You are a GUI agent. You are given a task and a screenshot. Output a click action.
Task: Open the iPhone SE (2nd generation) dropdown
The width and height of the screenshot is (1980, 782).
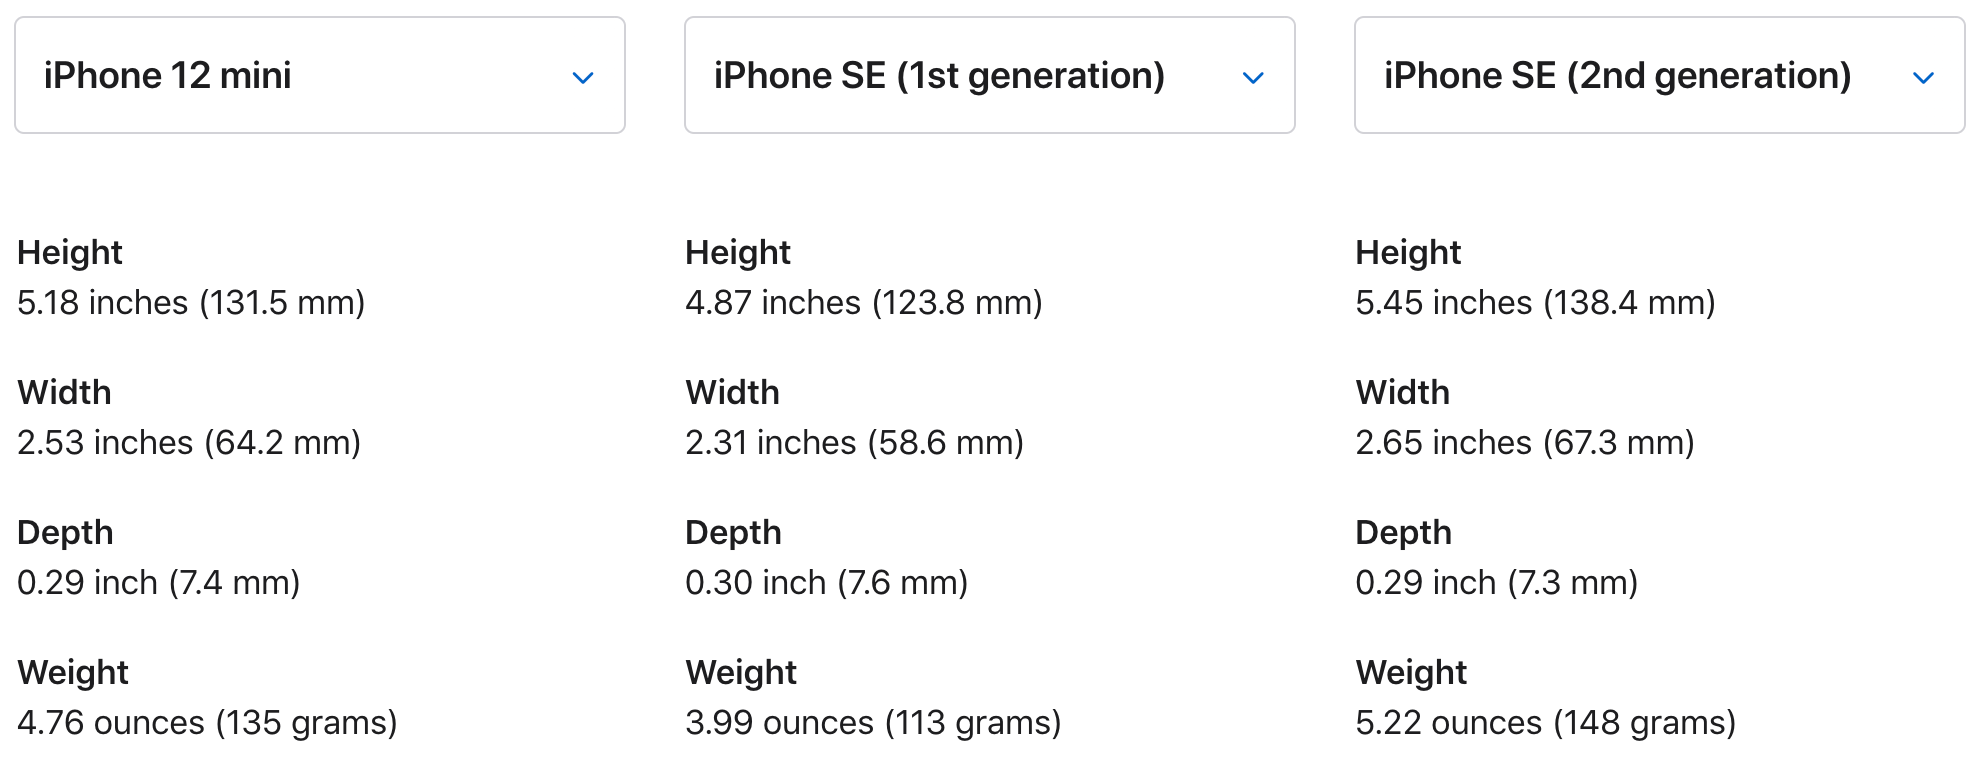(1660, 75)
